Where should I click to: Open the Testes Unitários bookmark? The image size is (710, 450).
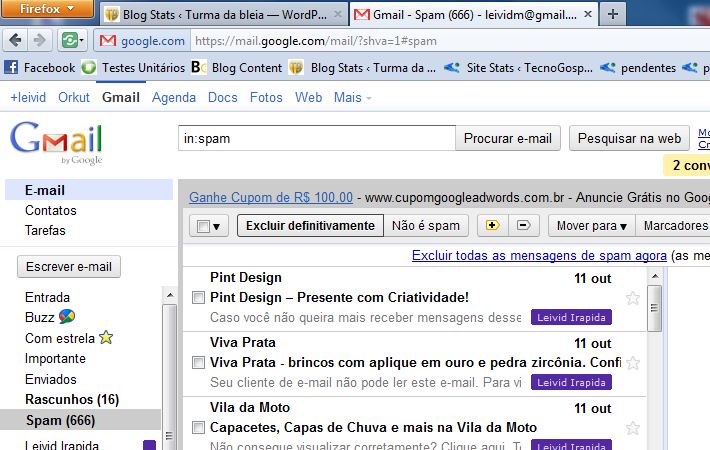click(134, 67)
